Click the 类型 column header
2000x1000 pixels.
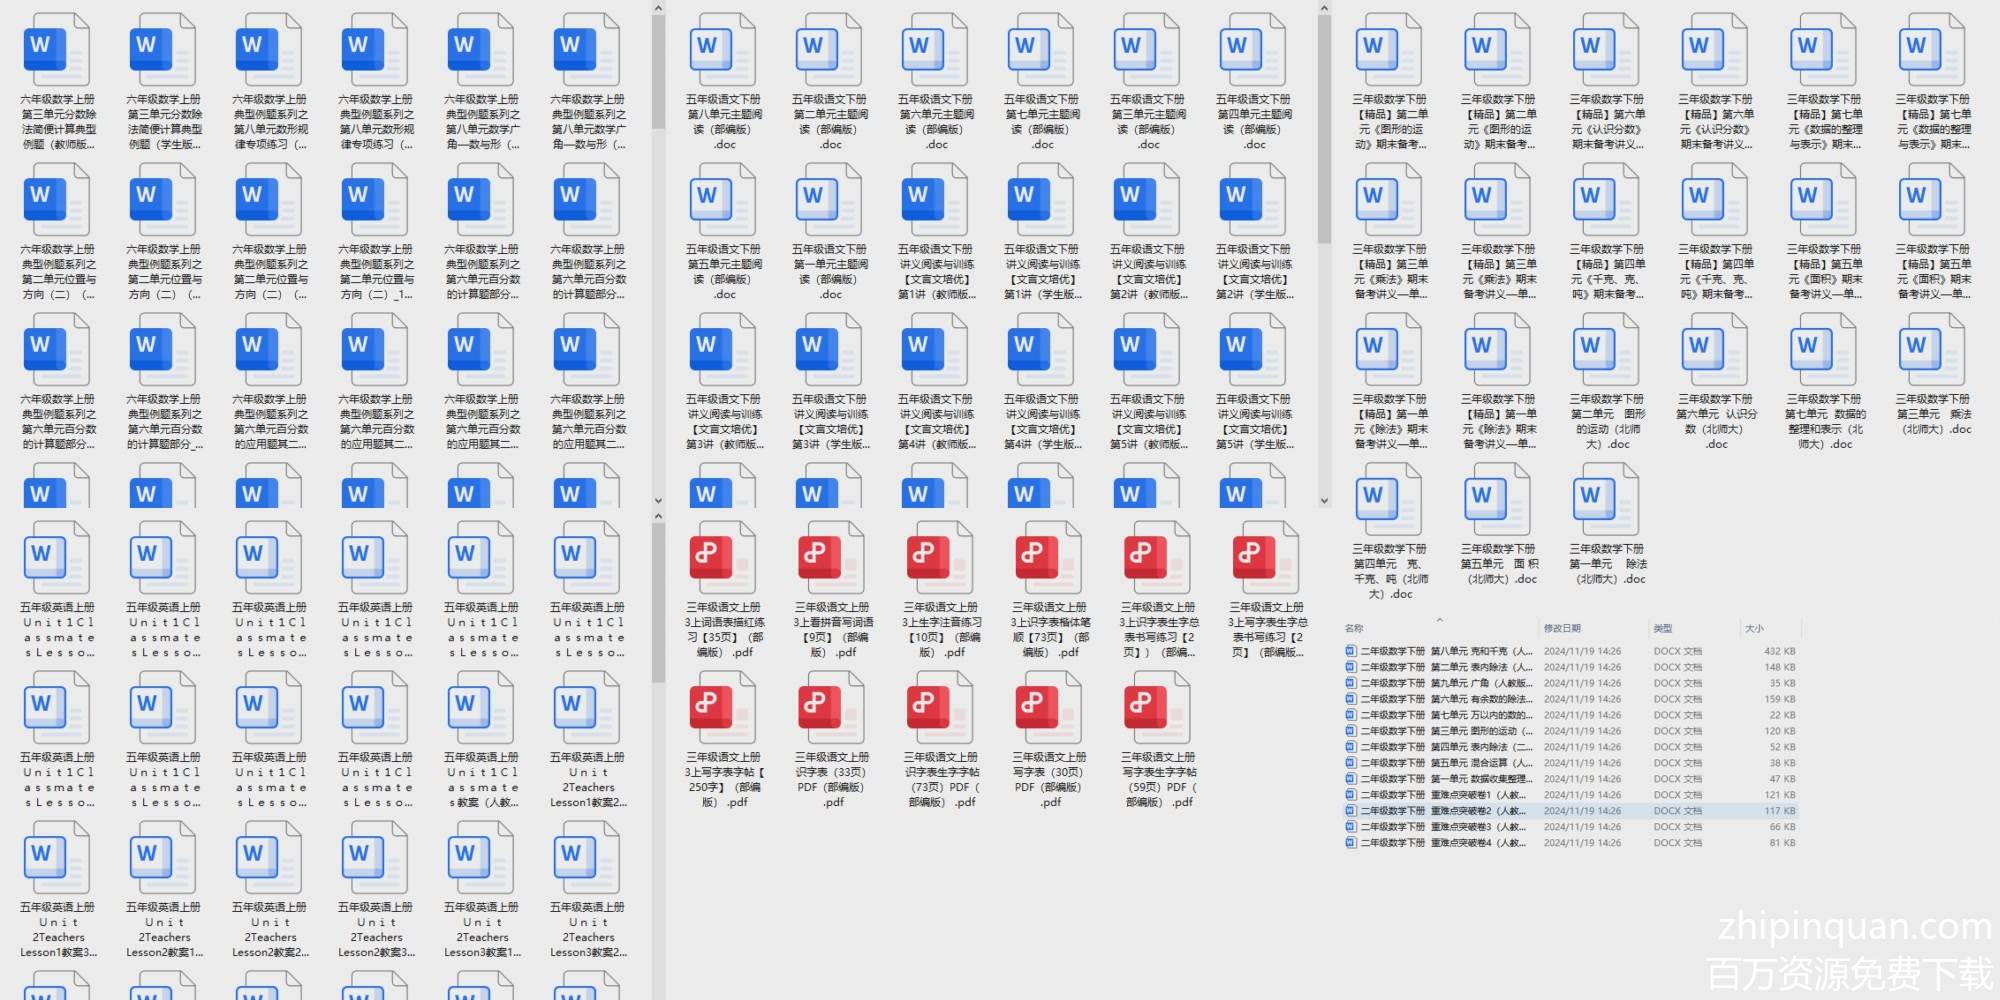(x=1663, y=628)
